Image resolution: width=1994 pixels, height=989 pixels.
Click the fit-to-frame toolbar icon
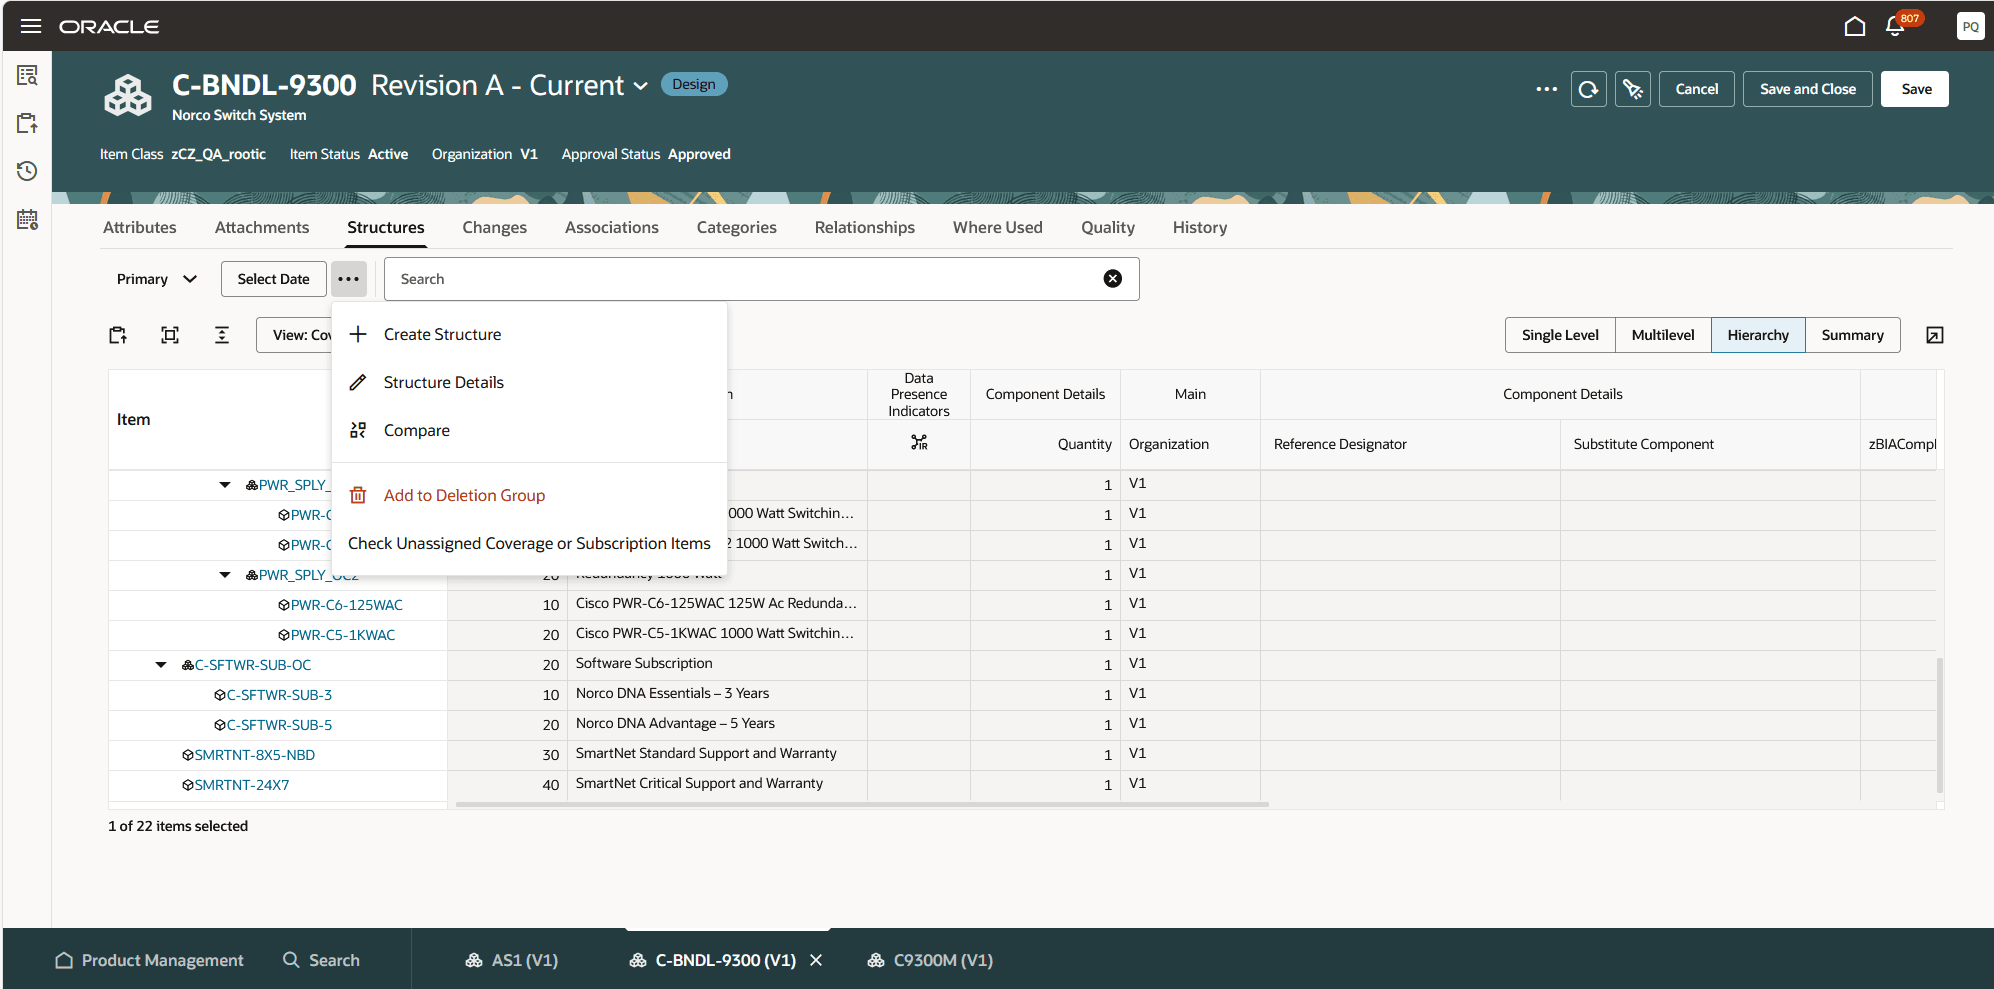[x=170, y=335]
